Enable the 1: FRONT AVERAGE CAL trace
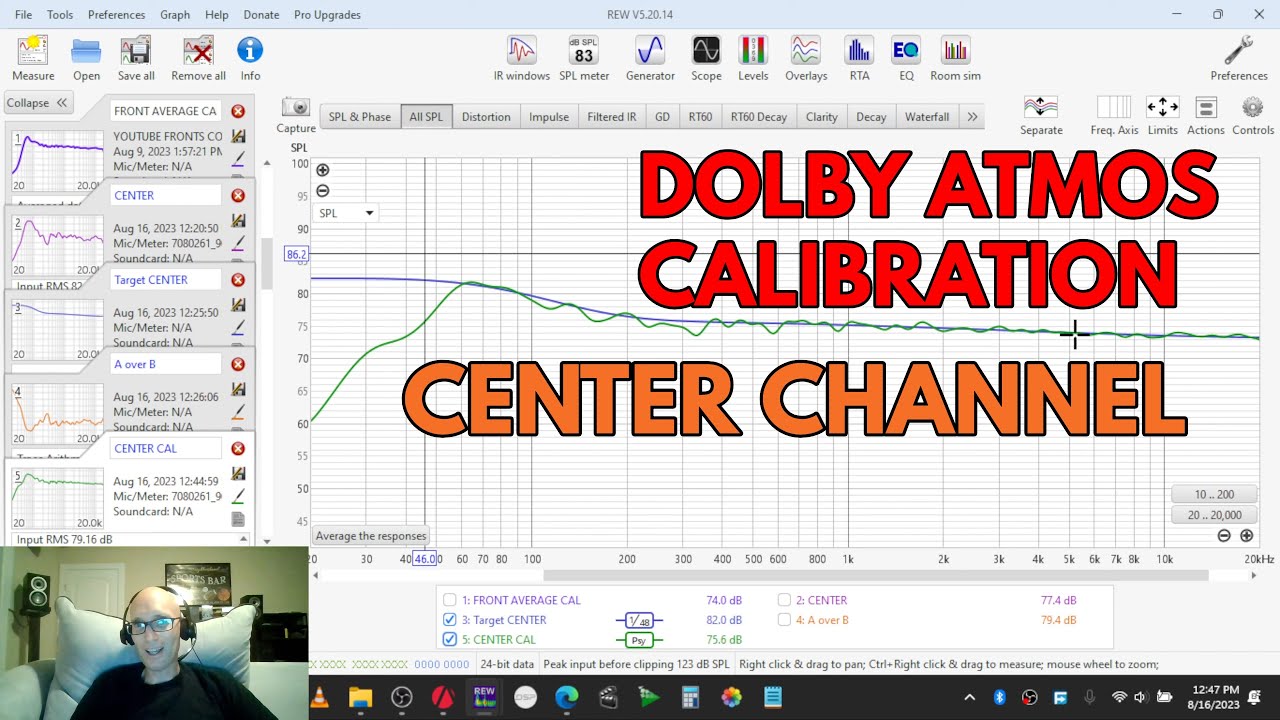 point(450,600)
